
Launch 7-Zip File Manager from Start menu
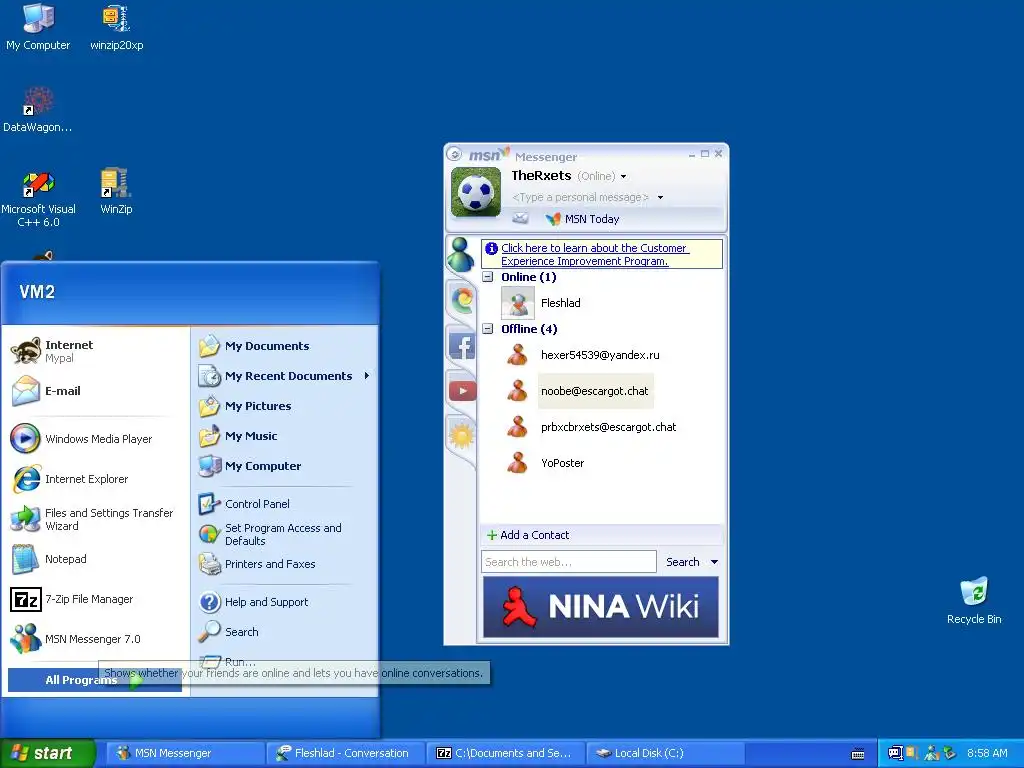[96, 599]
